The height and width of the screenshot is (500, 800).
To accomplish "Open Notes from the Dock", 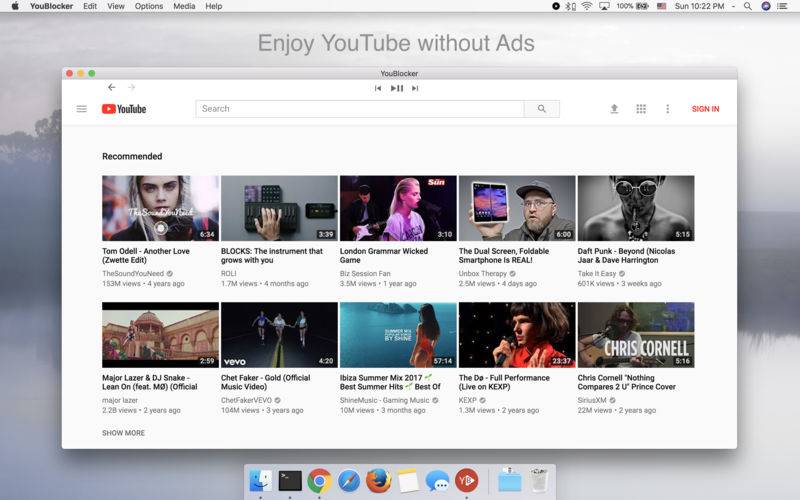I will tap(408, 481).
